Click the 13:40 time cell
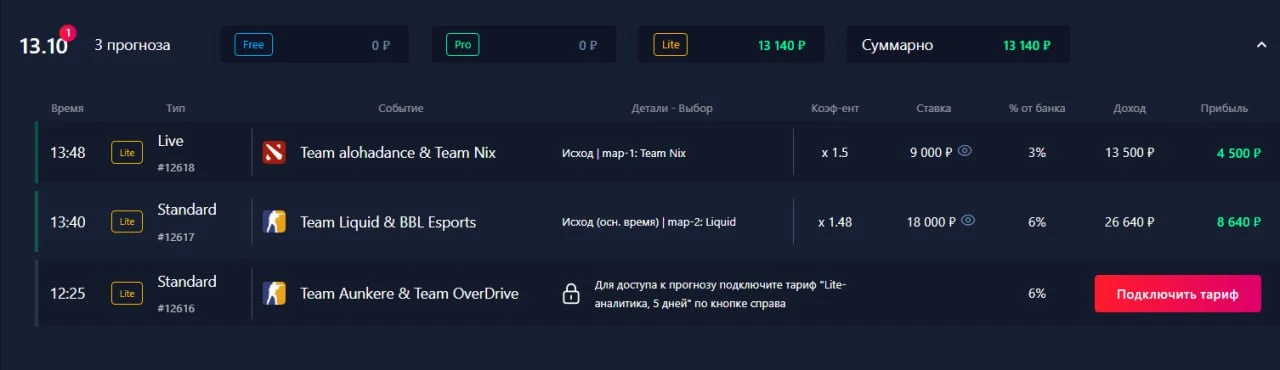The height and width of the screenshot is (370, 1280). pos(68,222)
